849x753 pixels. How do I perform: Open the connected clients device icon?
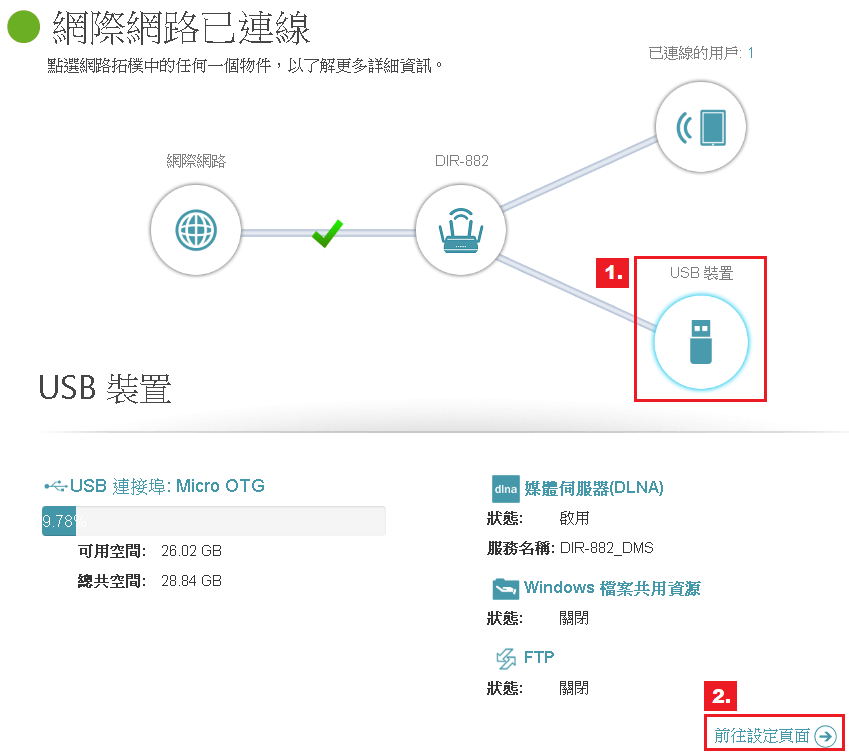click(x=701, y=127)
